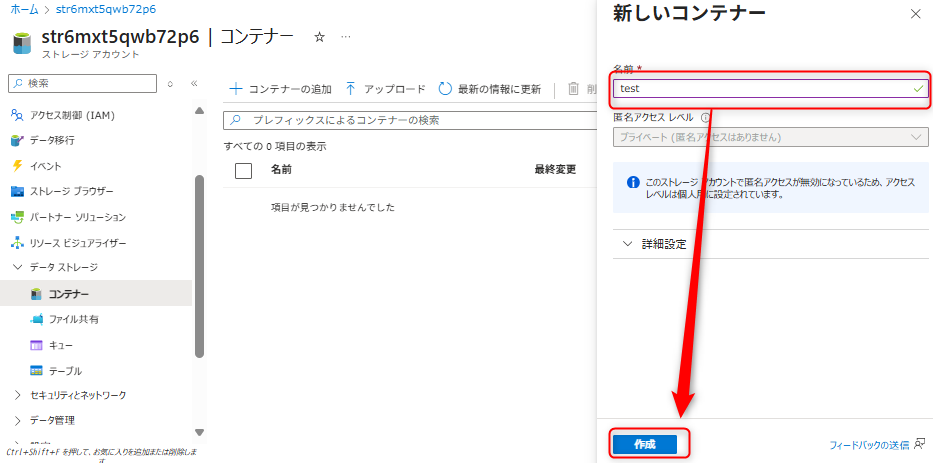
Task: Select コンテナー in the sidebar
Action: 96,293
